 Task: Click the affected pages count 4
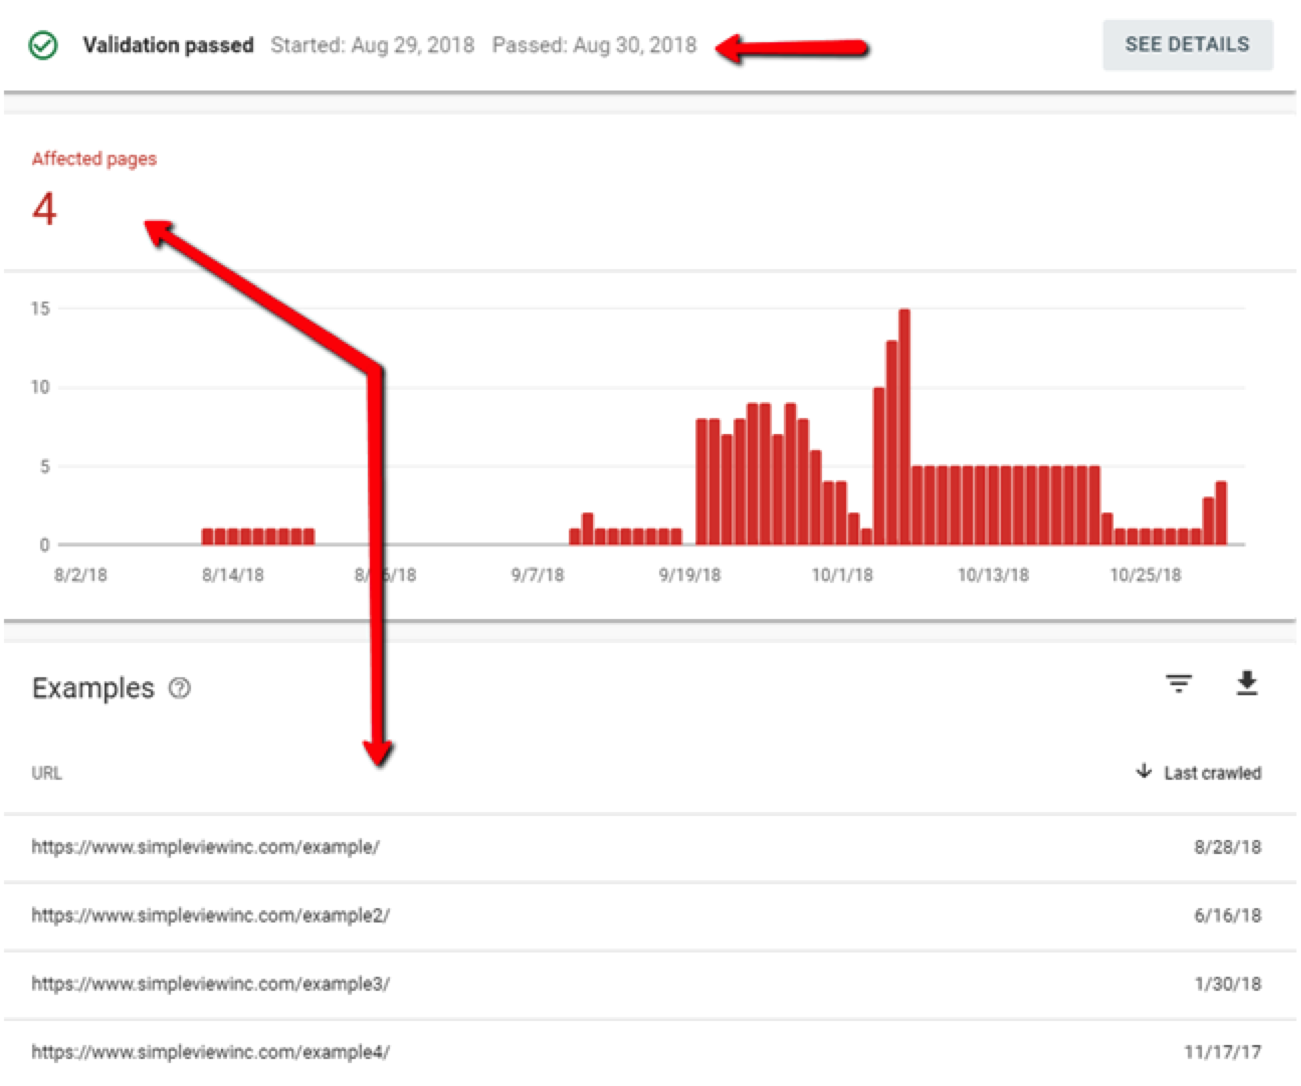(44, 208)
